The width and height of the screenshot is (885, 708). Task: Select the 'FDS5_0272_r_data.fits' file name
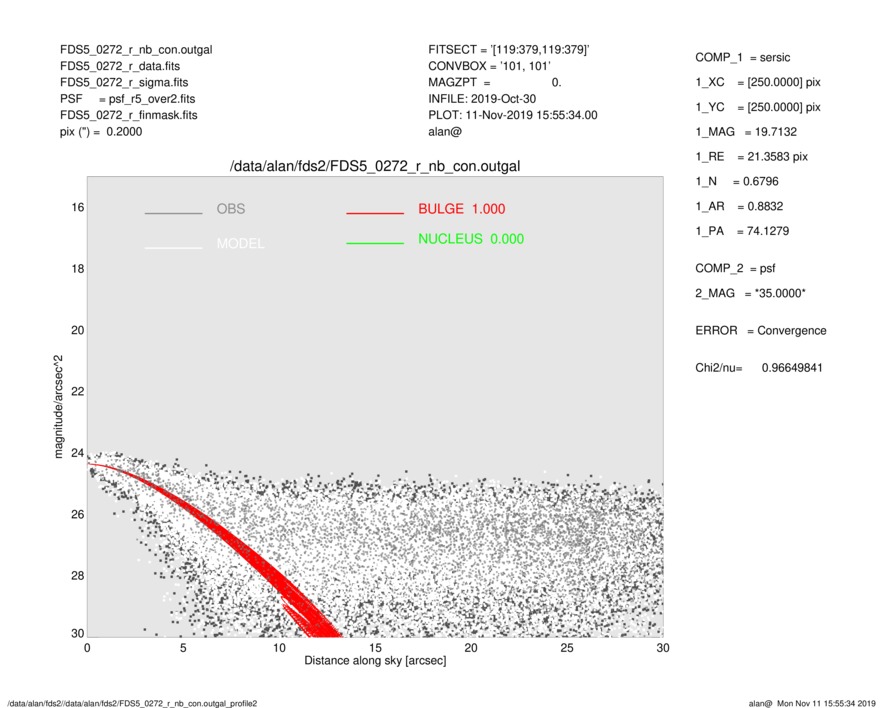click(x=120, y=66)
